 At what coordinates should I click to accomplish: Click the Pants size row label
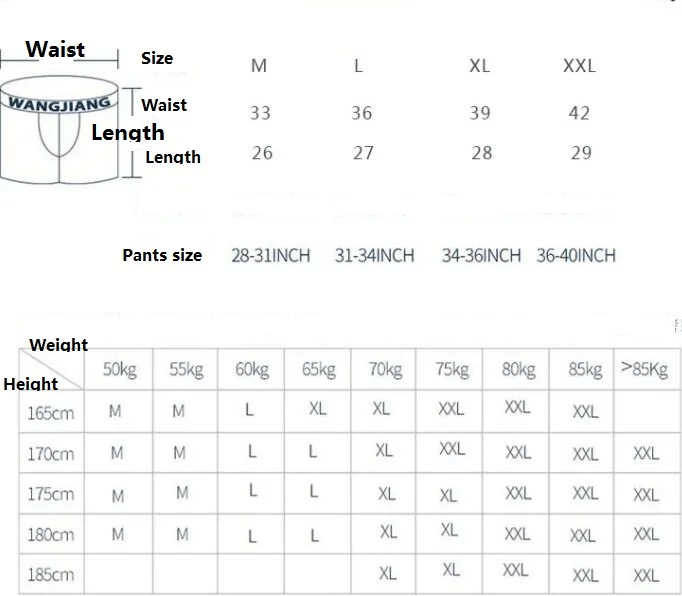162,255
